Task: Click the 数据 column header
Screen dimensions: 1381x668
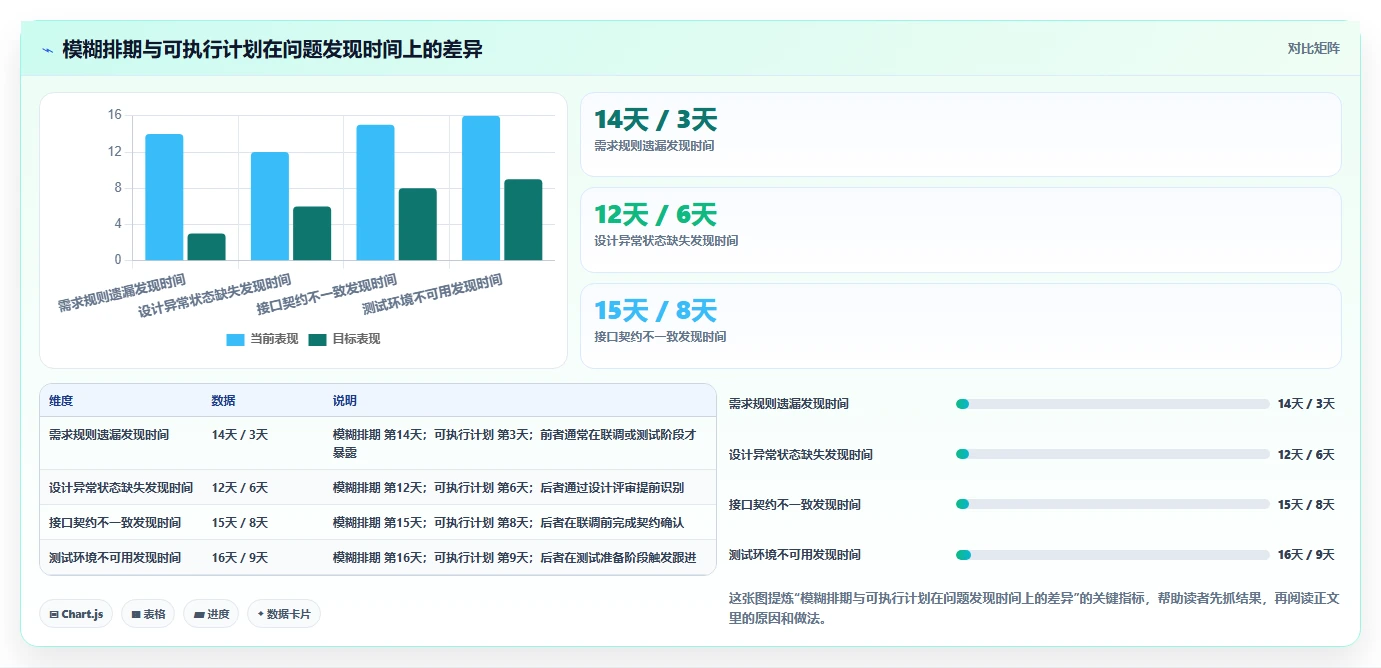Action: [x=223, y=400]
